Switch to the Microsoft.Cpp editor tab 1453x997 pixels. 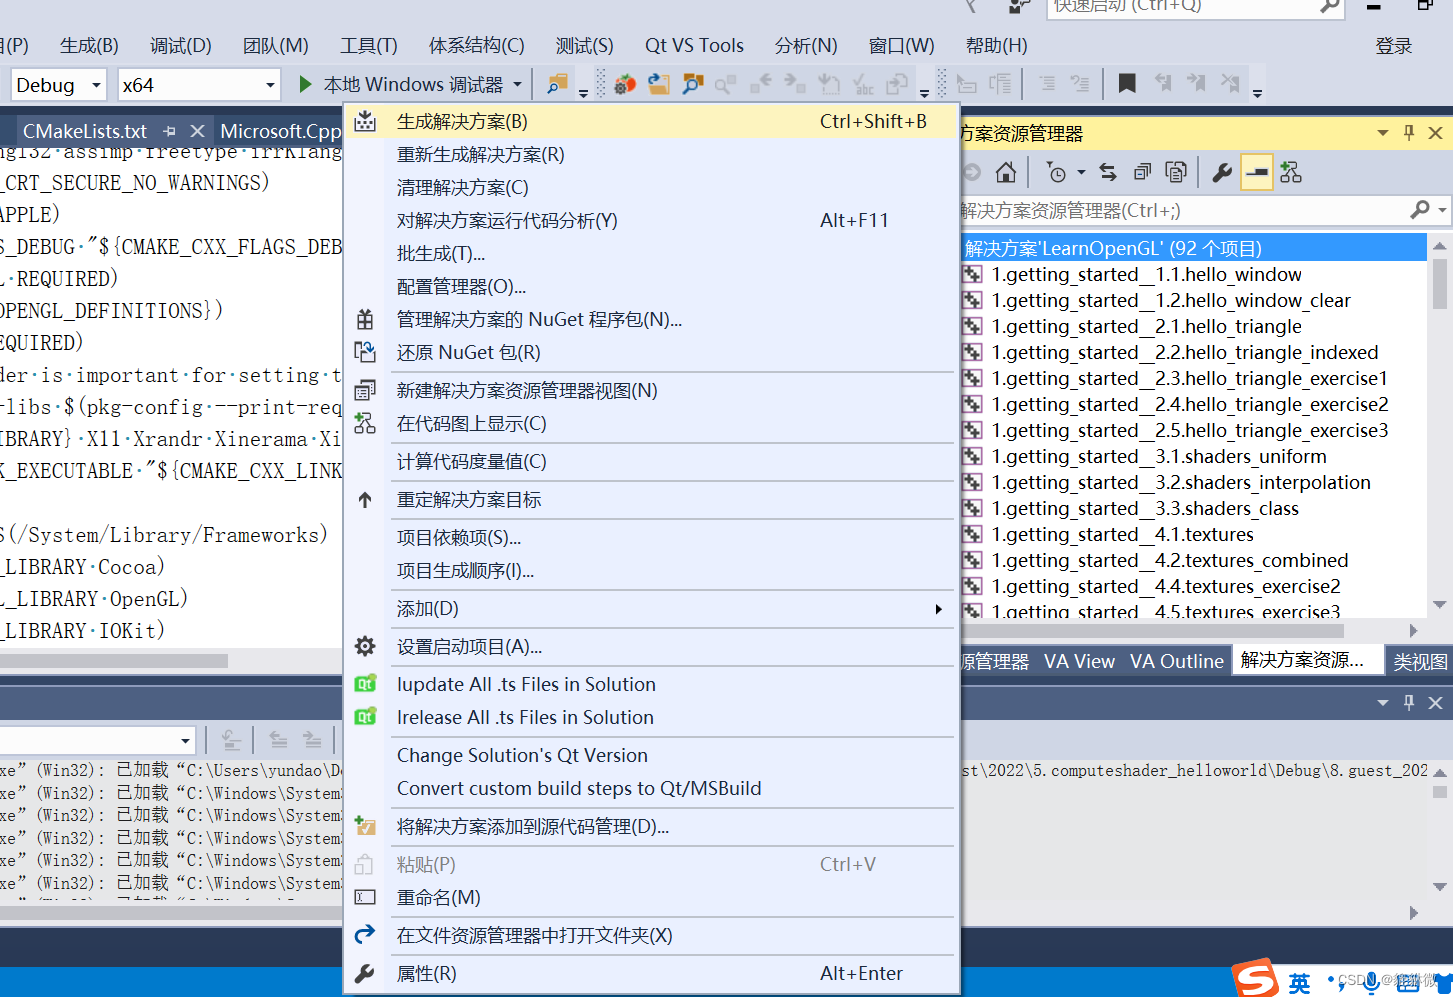280,131
